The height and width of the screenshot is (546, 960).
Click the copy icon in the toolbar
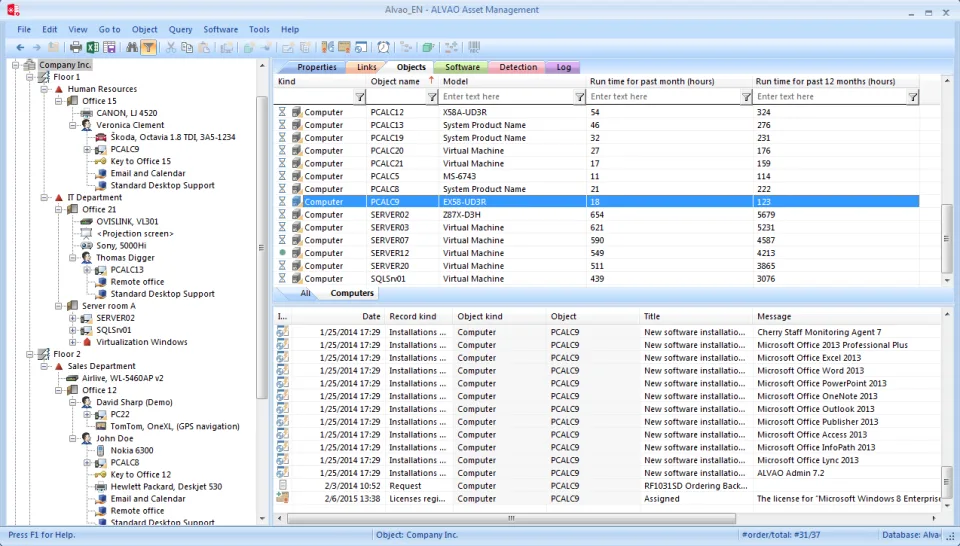[x=187, y=47]
